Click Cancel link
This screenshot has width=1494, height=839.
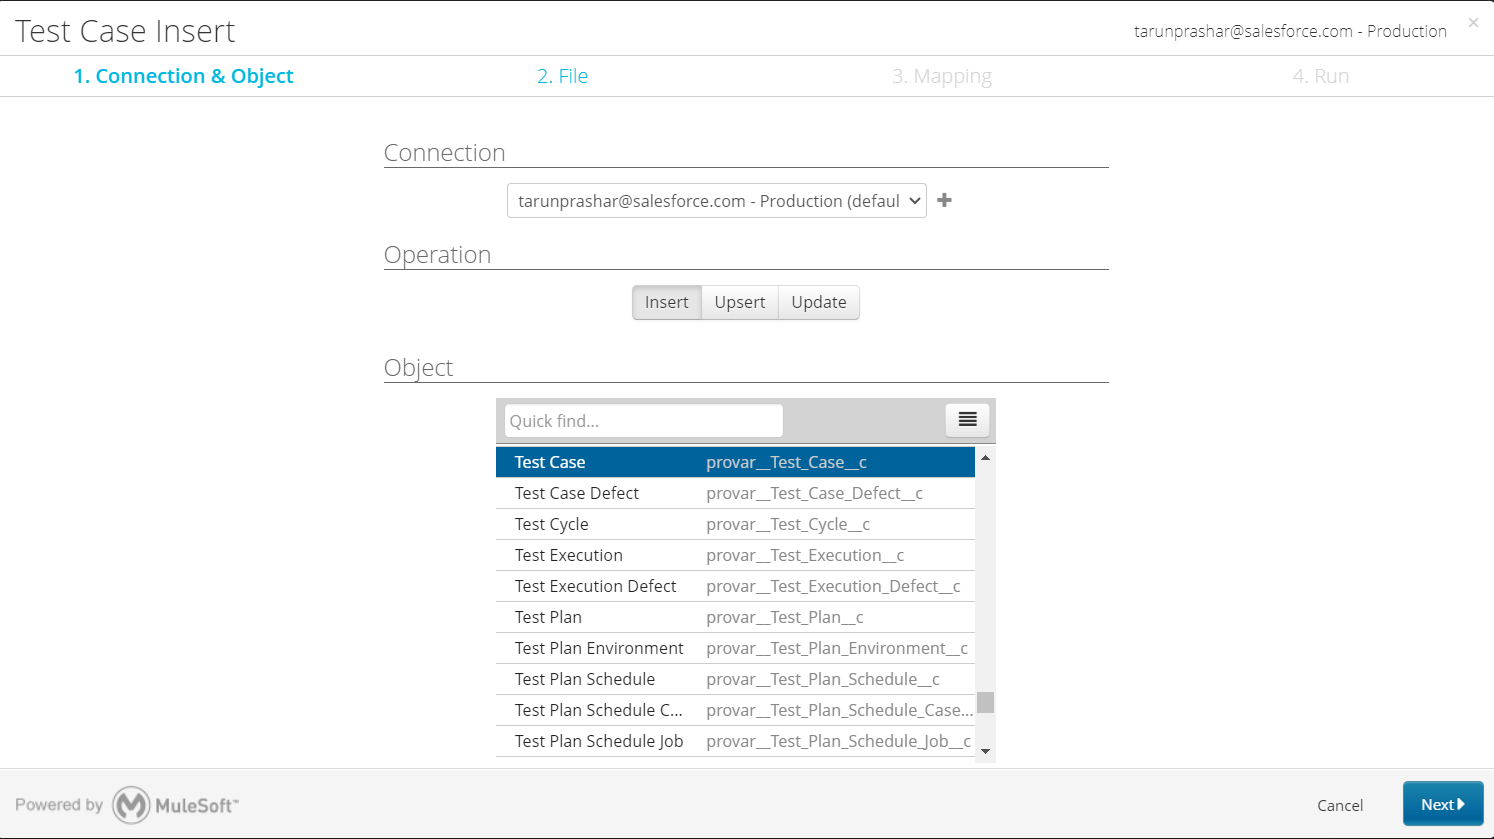tap(1340, 805)
